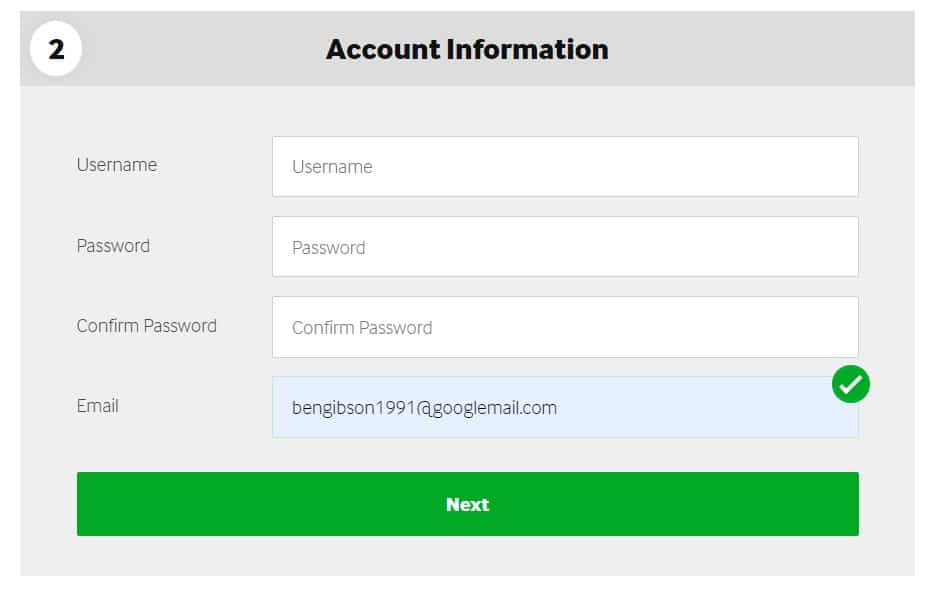Click the step 2 number badge
The width and height of the screenshot is (942, 592).
point(56,49)
